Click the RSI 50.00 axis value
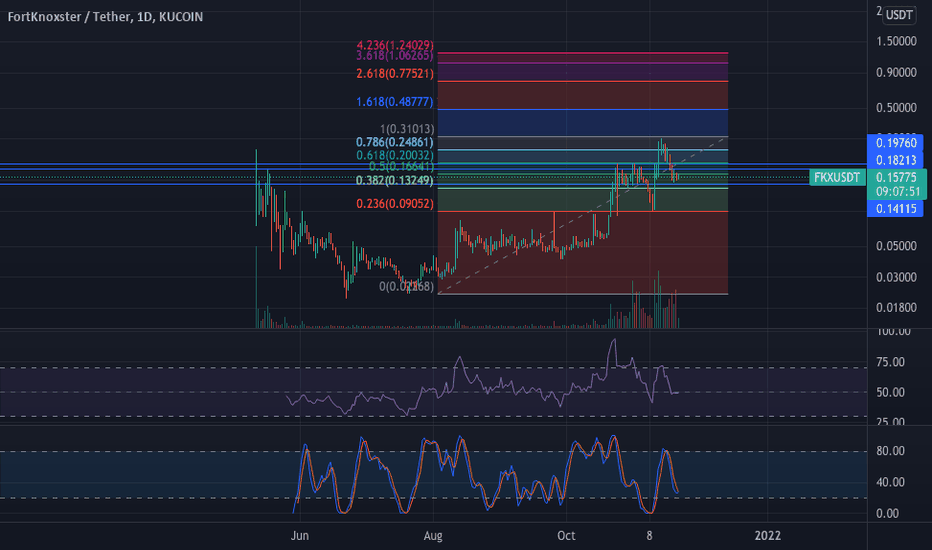 [890, 392]
